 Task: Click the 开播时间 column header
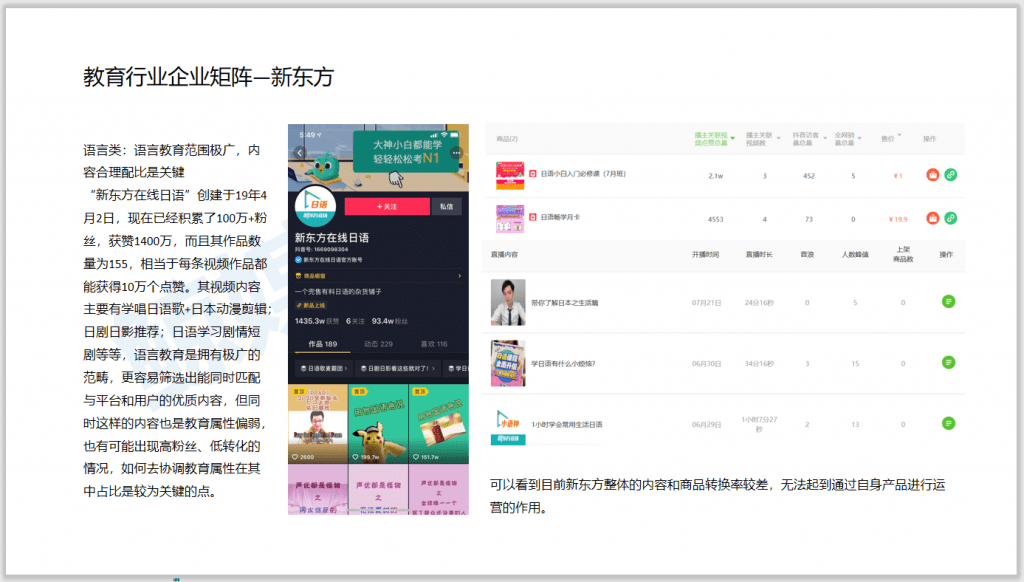pyautogui.click(x=705, y=255)
